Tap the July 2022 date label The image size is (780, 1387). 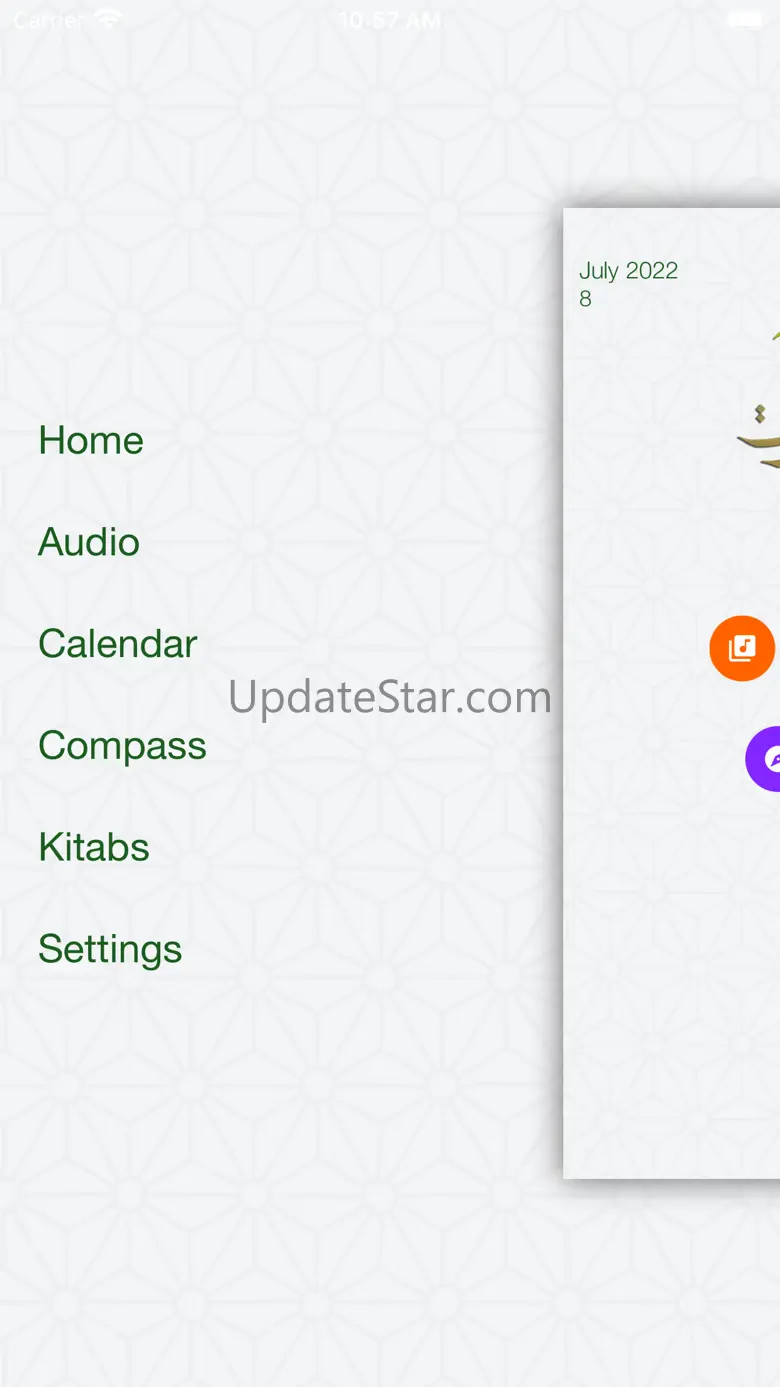pos(628,271)
